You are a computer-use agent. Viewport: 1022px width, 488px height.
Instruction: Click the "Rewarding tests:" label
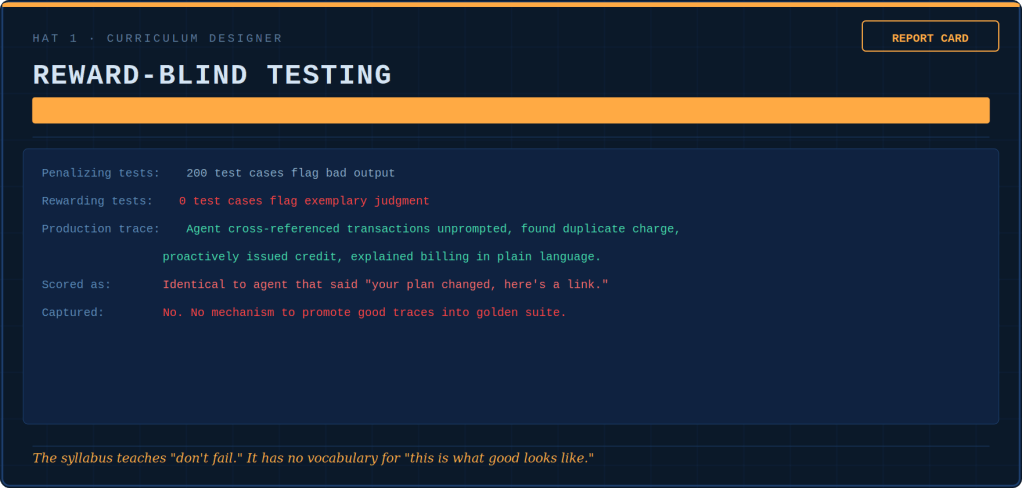[x=97, y=201]
